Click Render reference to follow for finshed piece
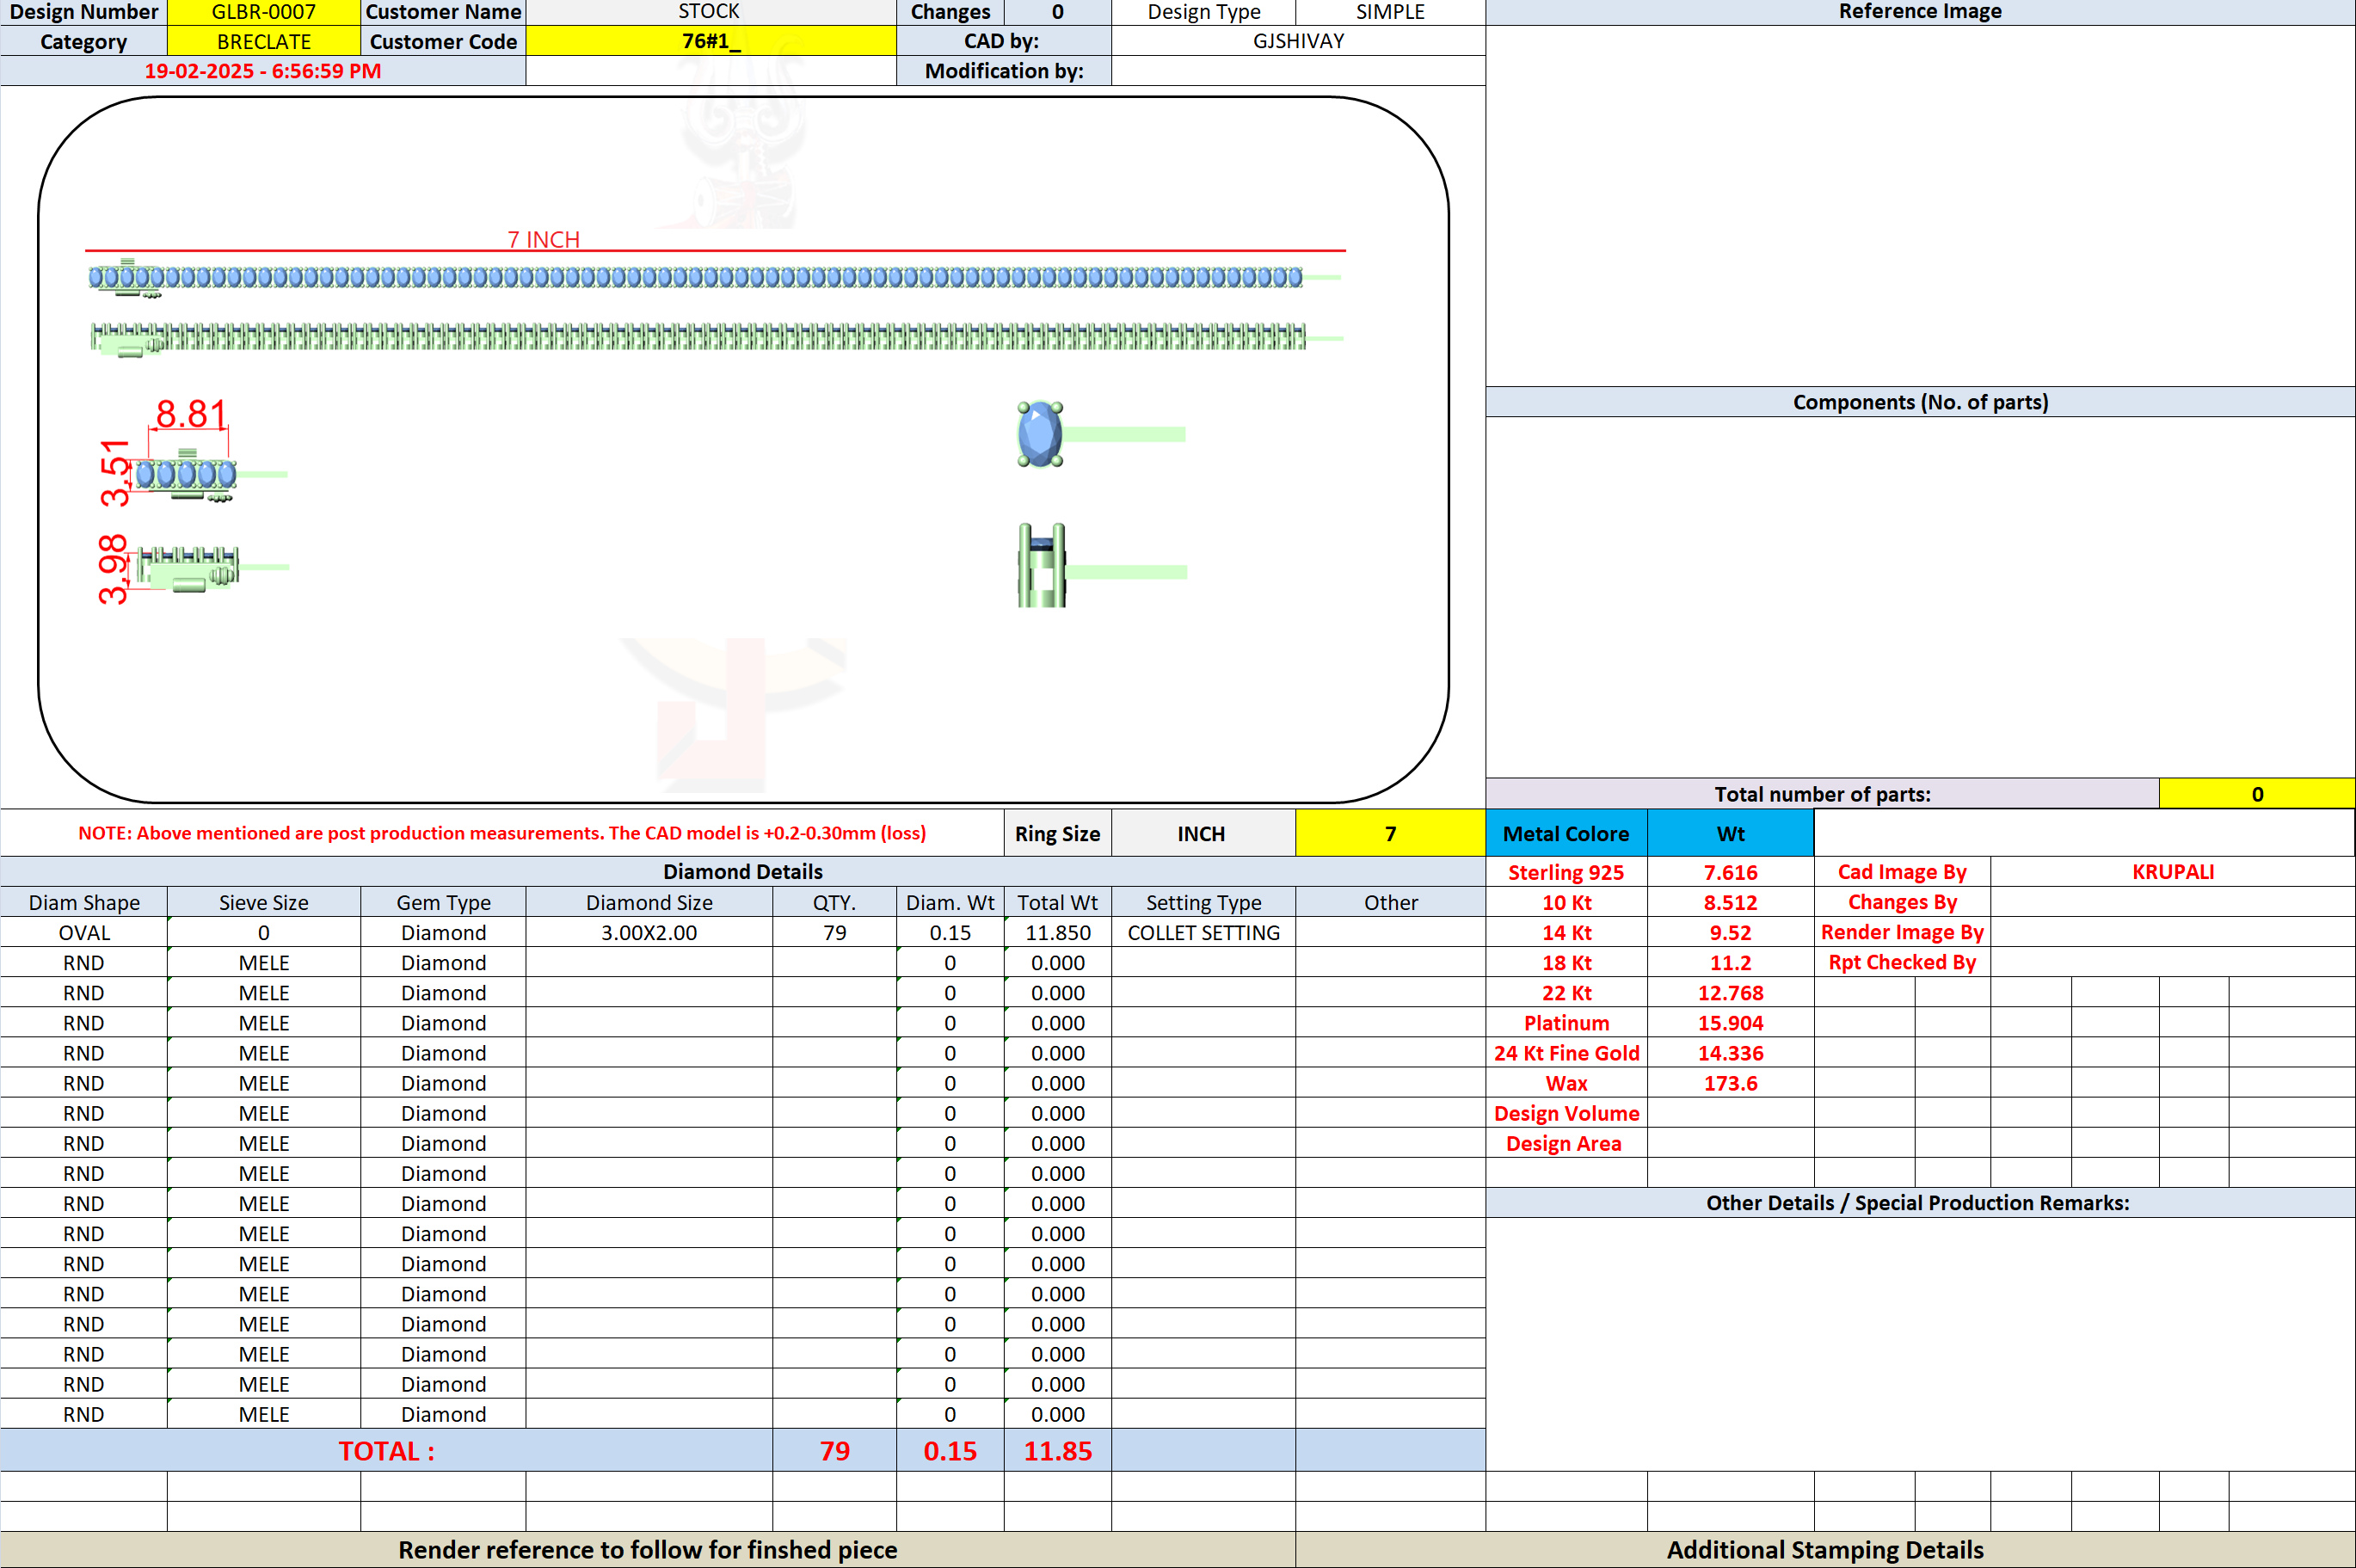Screen dimensions: 2356x1568 (647, 1549)
